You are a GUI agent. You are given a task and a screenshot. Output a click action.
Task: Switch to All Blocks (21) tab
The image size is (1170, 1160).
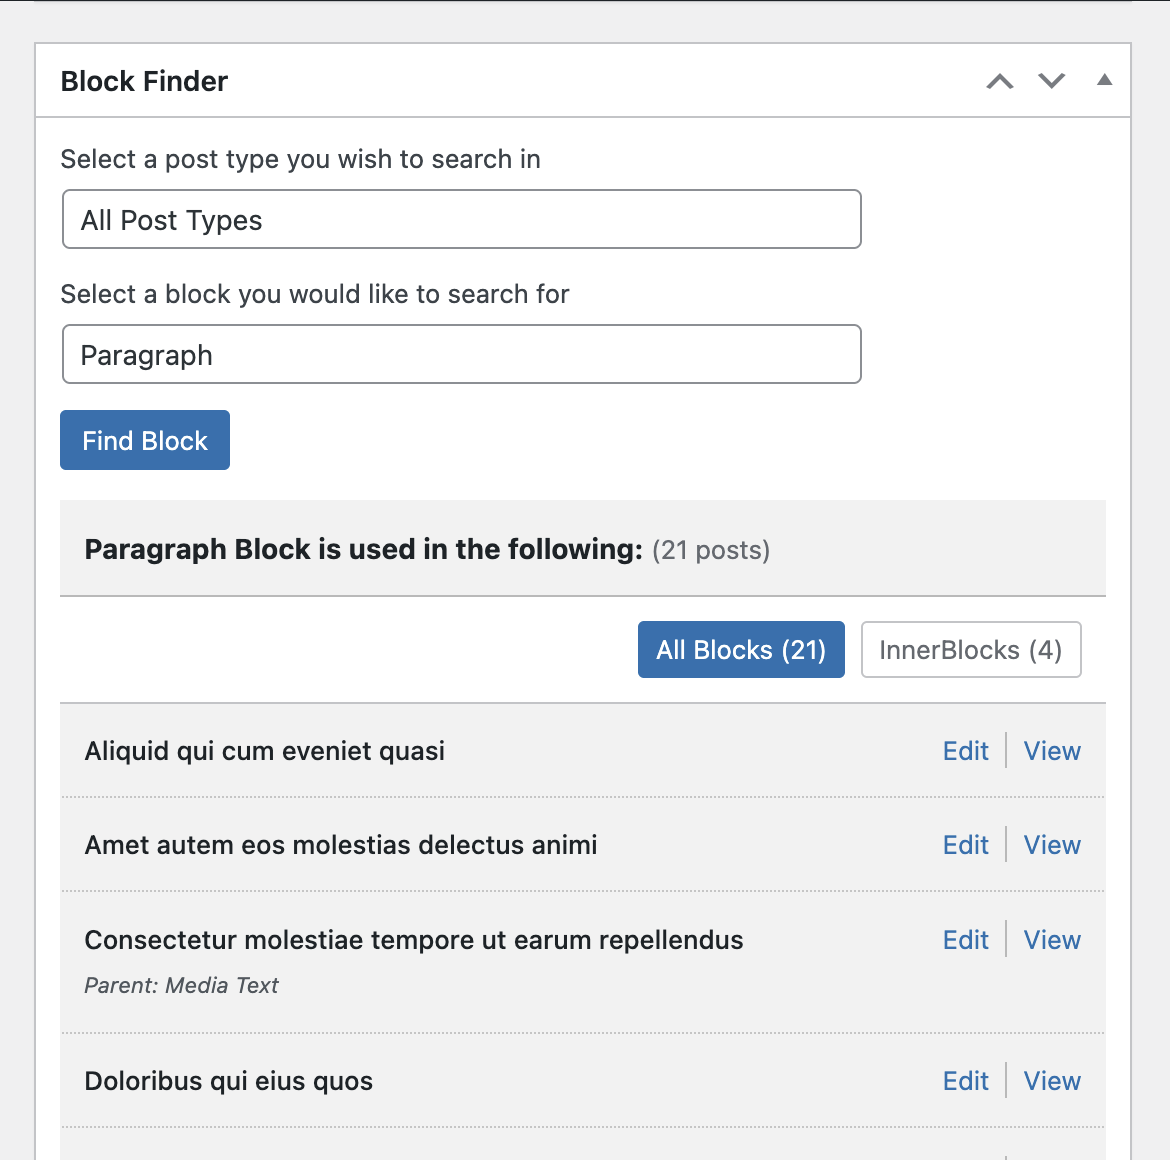(741, 650)
